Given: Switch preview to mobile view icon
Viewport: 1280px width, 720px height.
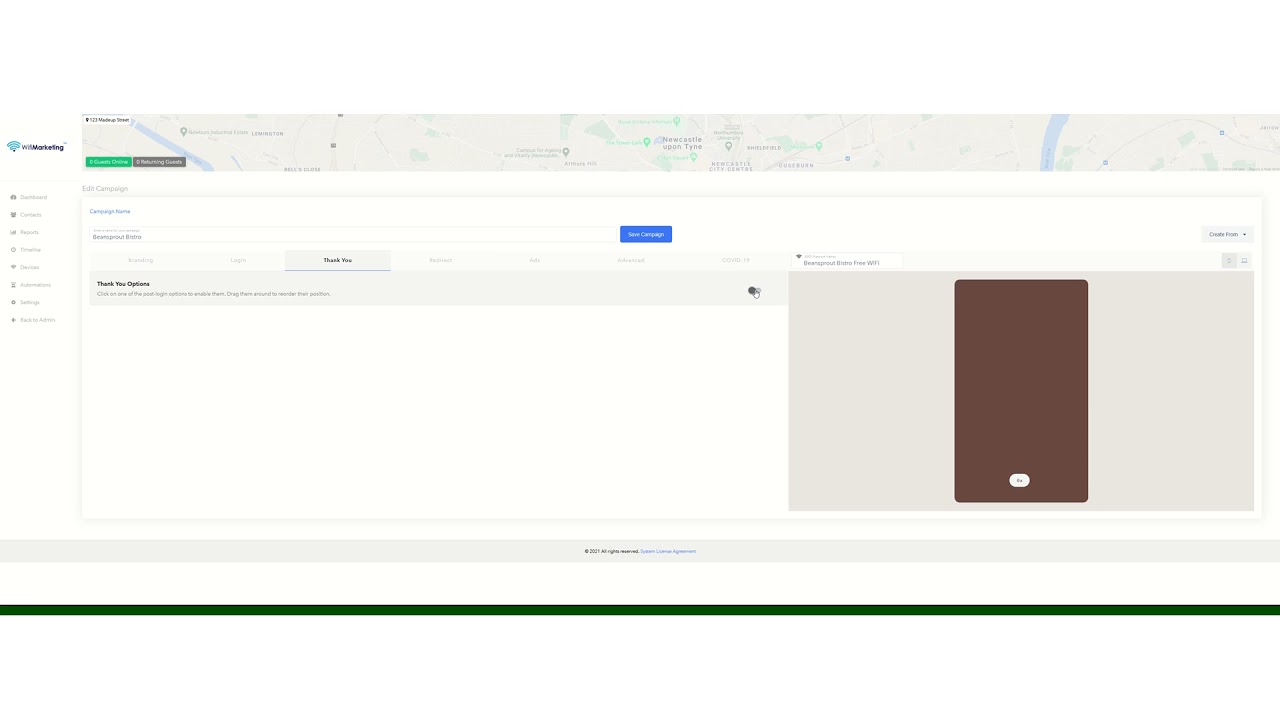Looking at the screenshot, I should [x=1229, y=261].
